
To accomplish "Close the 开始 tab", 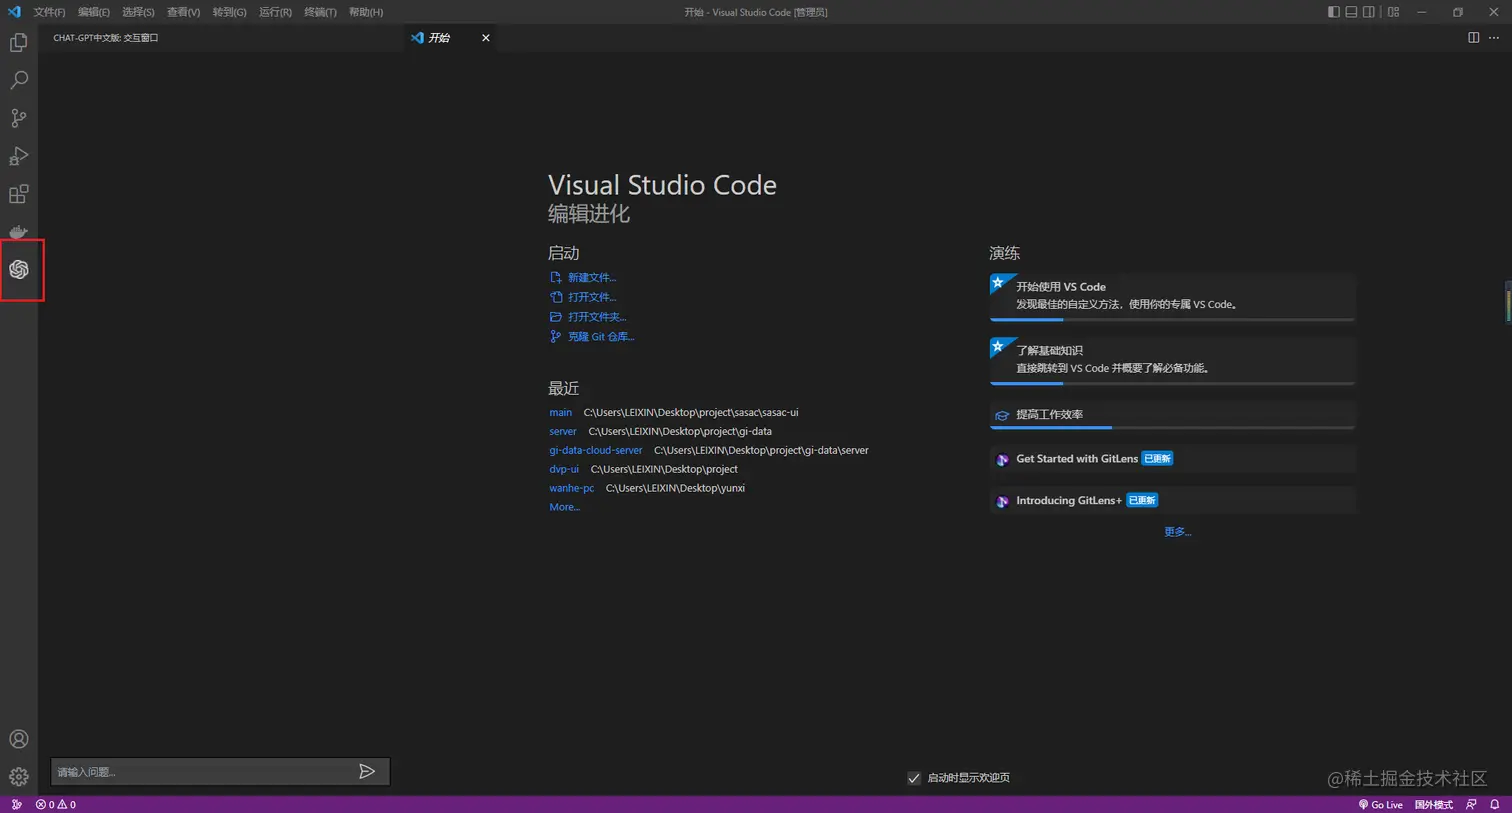I will pyautogui.click(x=486, y=38).
